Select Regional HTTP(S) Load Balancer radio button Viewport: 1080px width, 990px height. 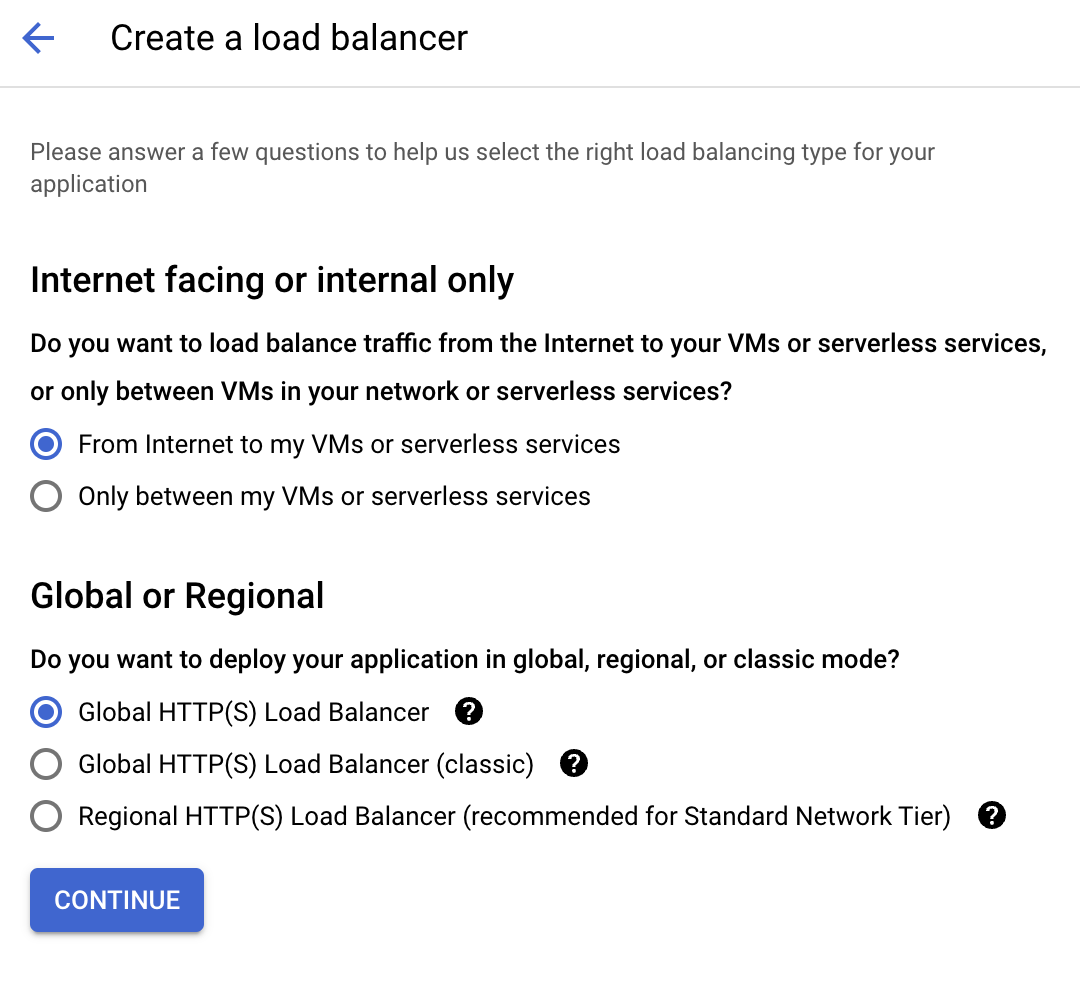click(x=46, y=816)
